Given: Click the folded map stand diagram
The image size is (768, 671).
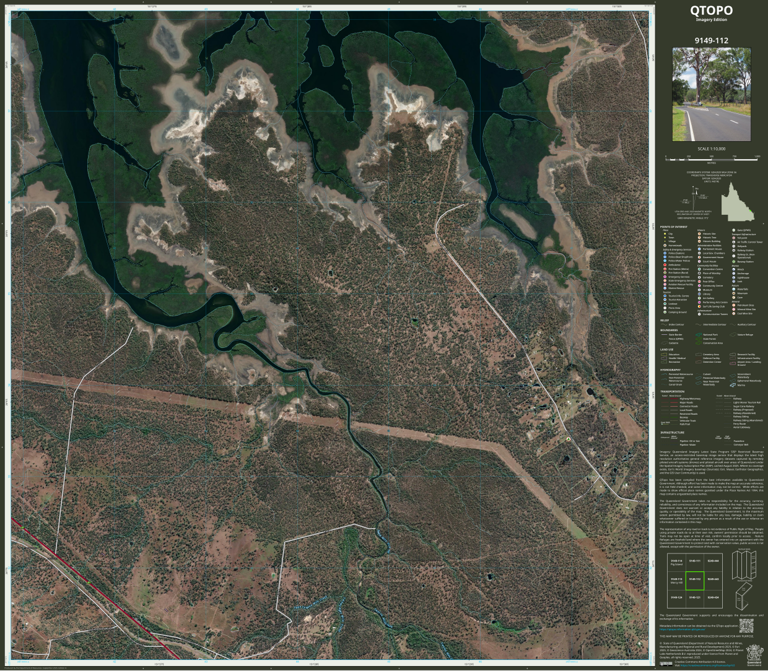Looking at the screenshot, I should 744,596.
